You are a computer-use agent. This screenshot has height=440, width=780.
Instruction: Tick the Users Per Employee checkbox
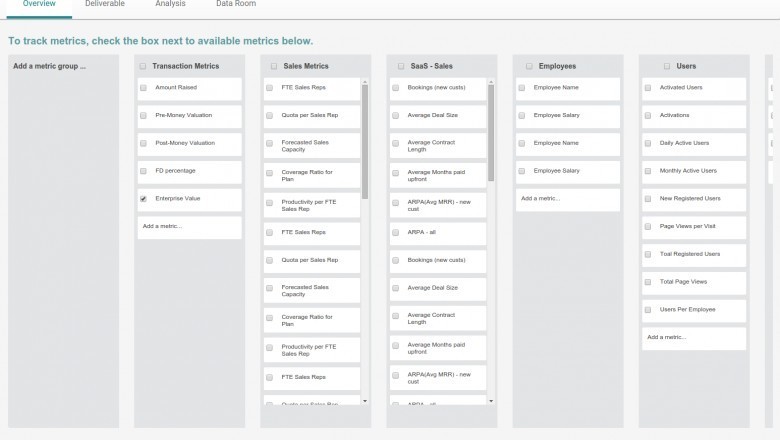(648, 310)
